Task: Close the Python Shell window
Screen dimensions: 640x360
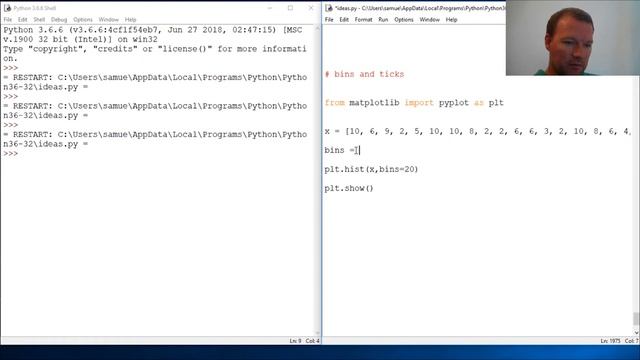Action: (311, 8)
